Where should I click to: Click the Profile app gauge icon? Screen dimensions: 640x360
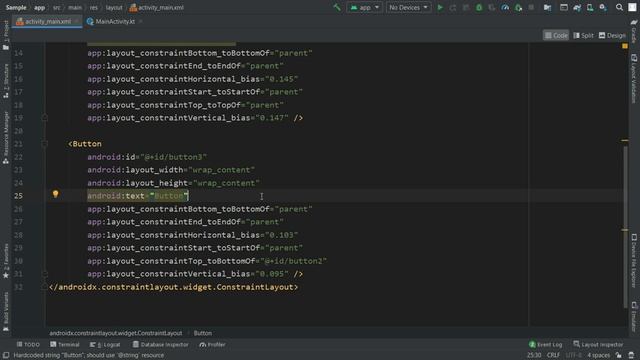point(505,7)
